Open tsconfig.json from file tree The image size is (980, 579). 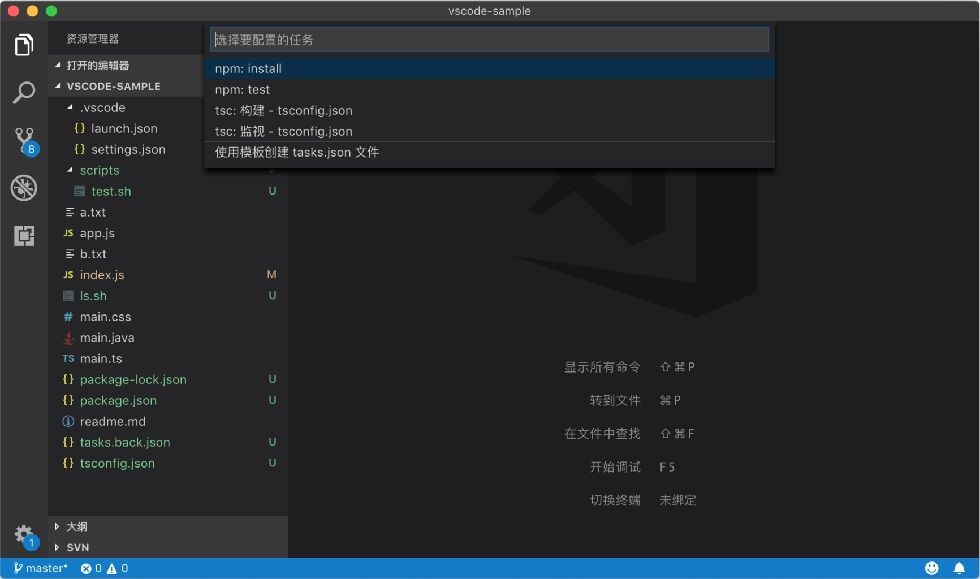point(117,463)
